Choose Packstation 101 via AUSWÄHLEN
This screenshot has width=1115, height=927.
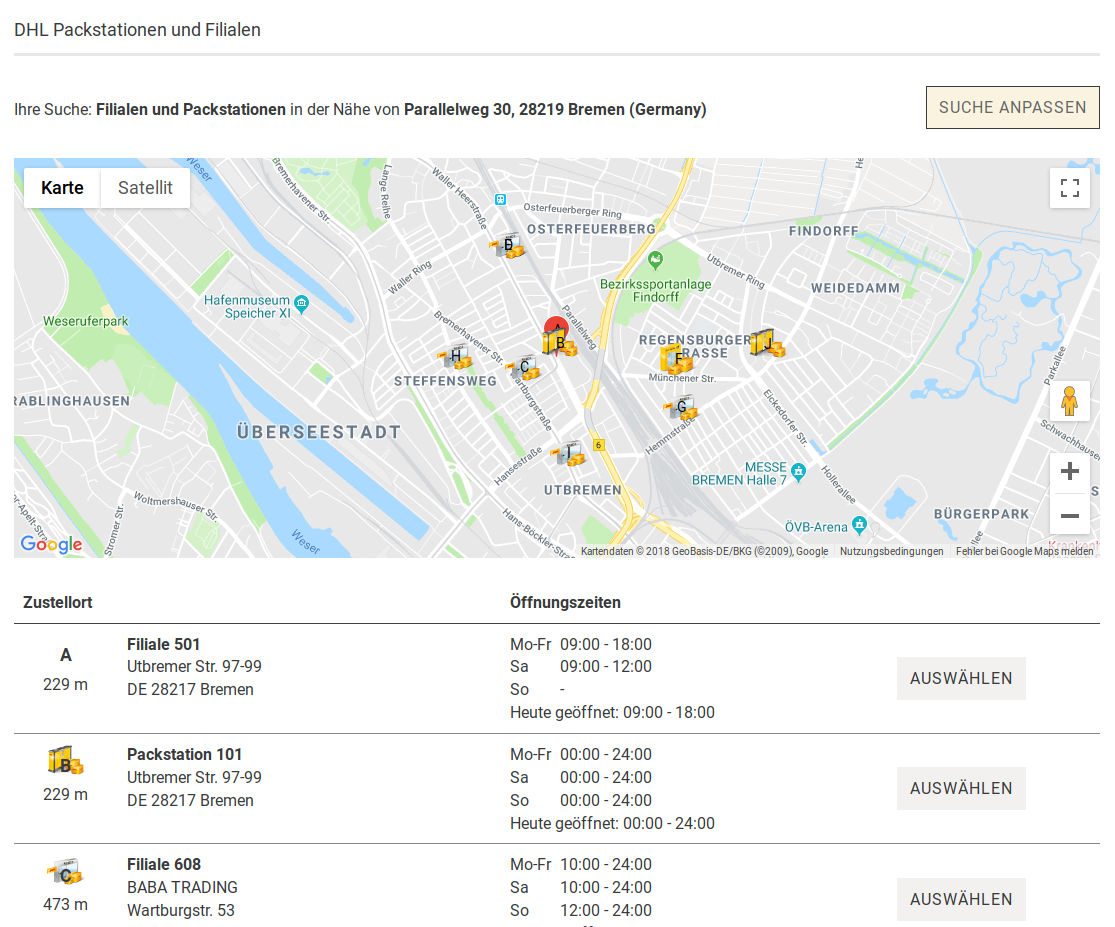click(x=961, y=788)
